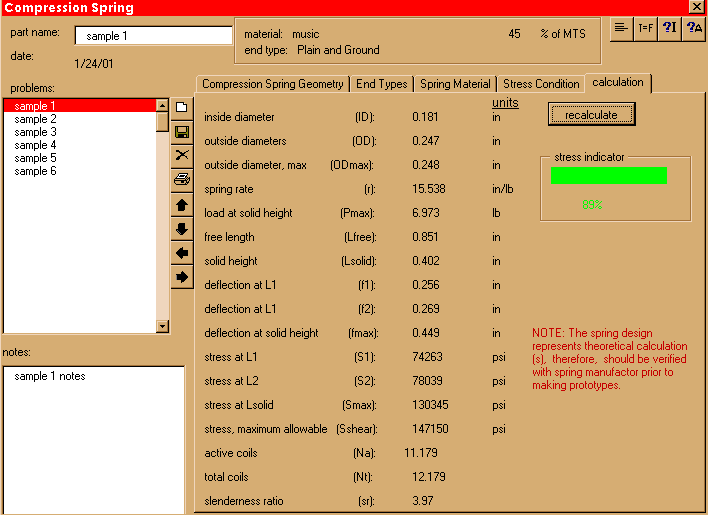Image resolution: width=708 pixels, height=515 pixels.
Task: Click the new problem blank page icon
Action: (x=182, y=107)
